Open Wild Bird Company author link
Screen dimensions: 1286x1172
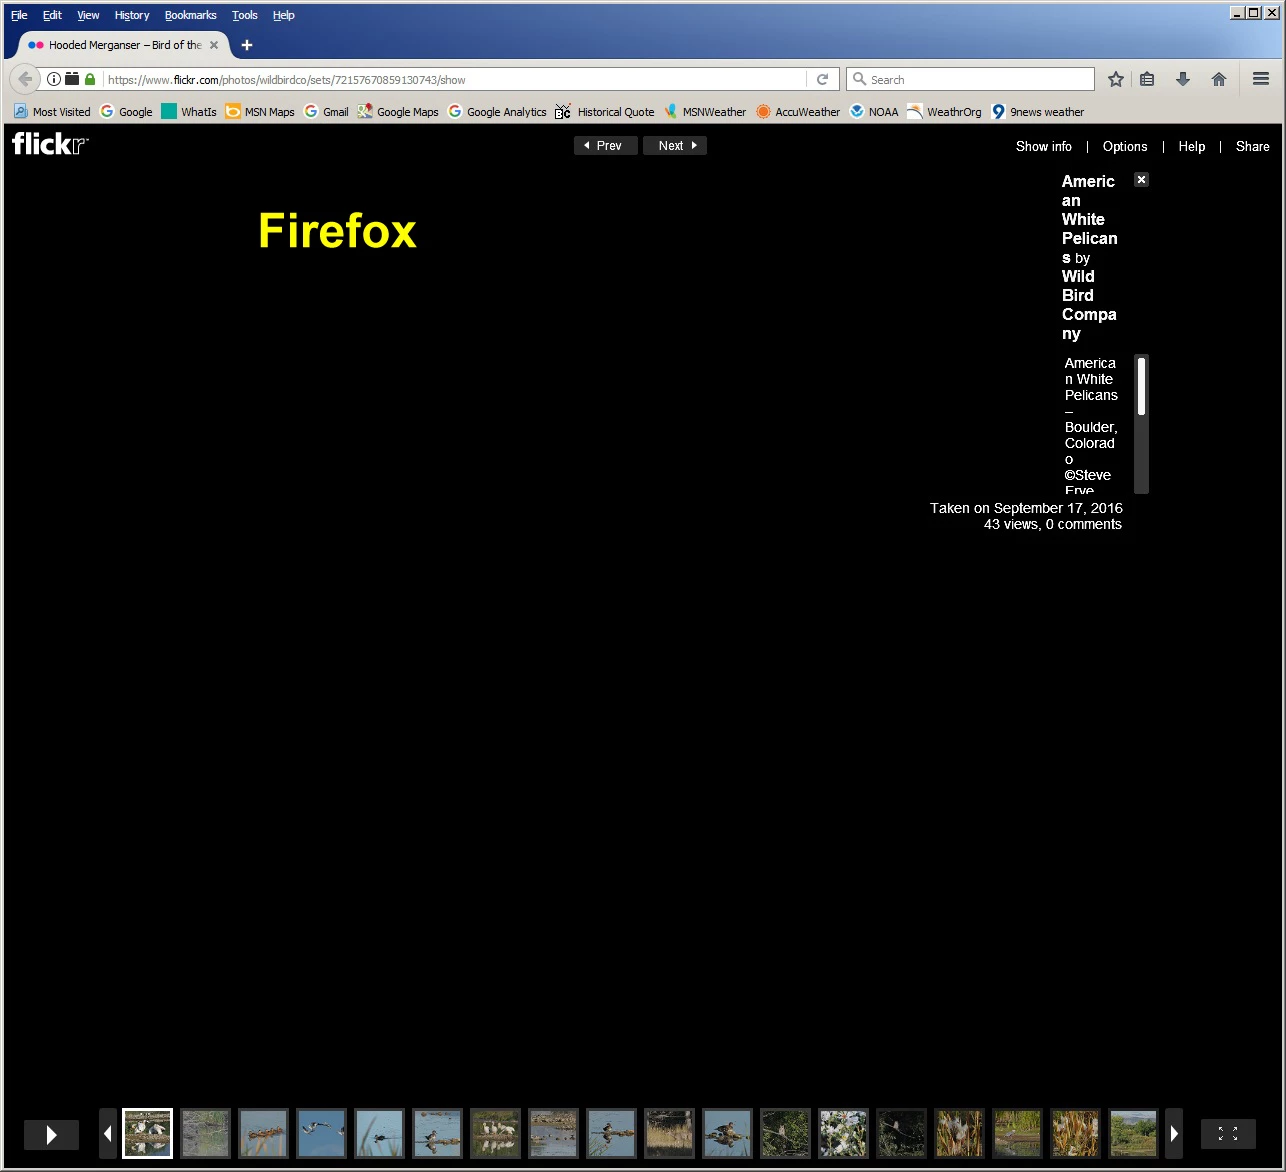pyautogui.click(x=1089, y=305)
